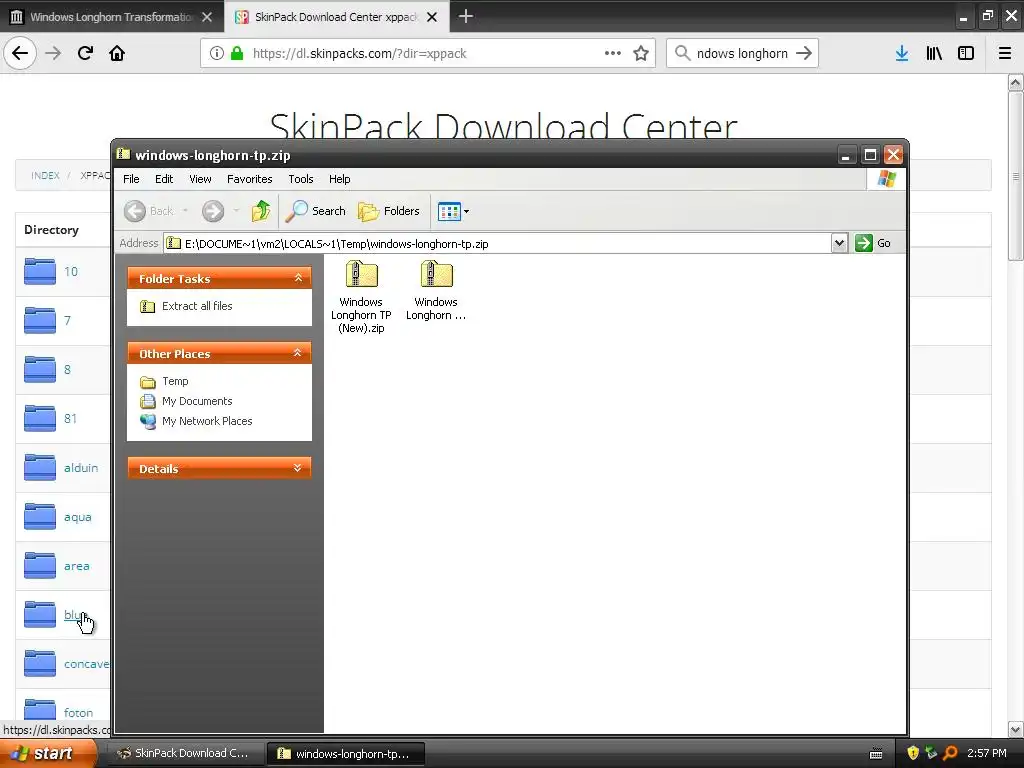Reload the page in Firefox
The width and height of the screenshot is (1024, 768).
coord(85,53)
